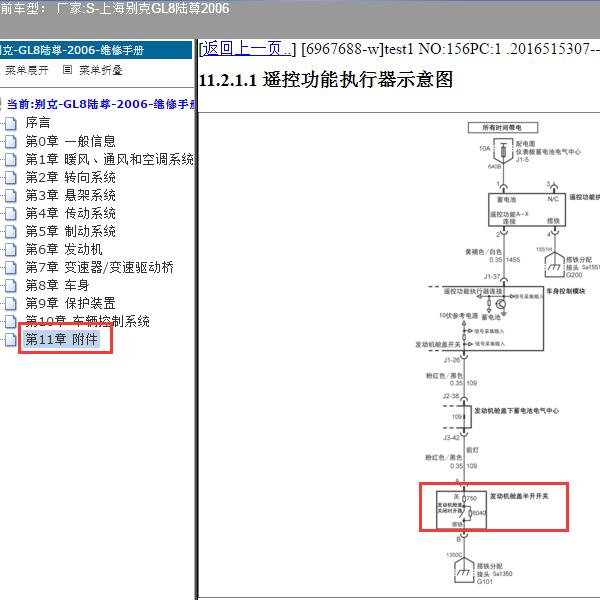
Task: Click the G101 ground symbol
Action: click(464, 571)
